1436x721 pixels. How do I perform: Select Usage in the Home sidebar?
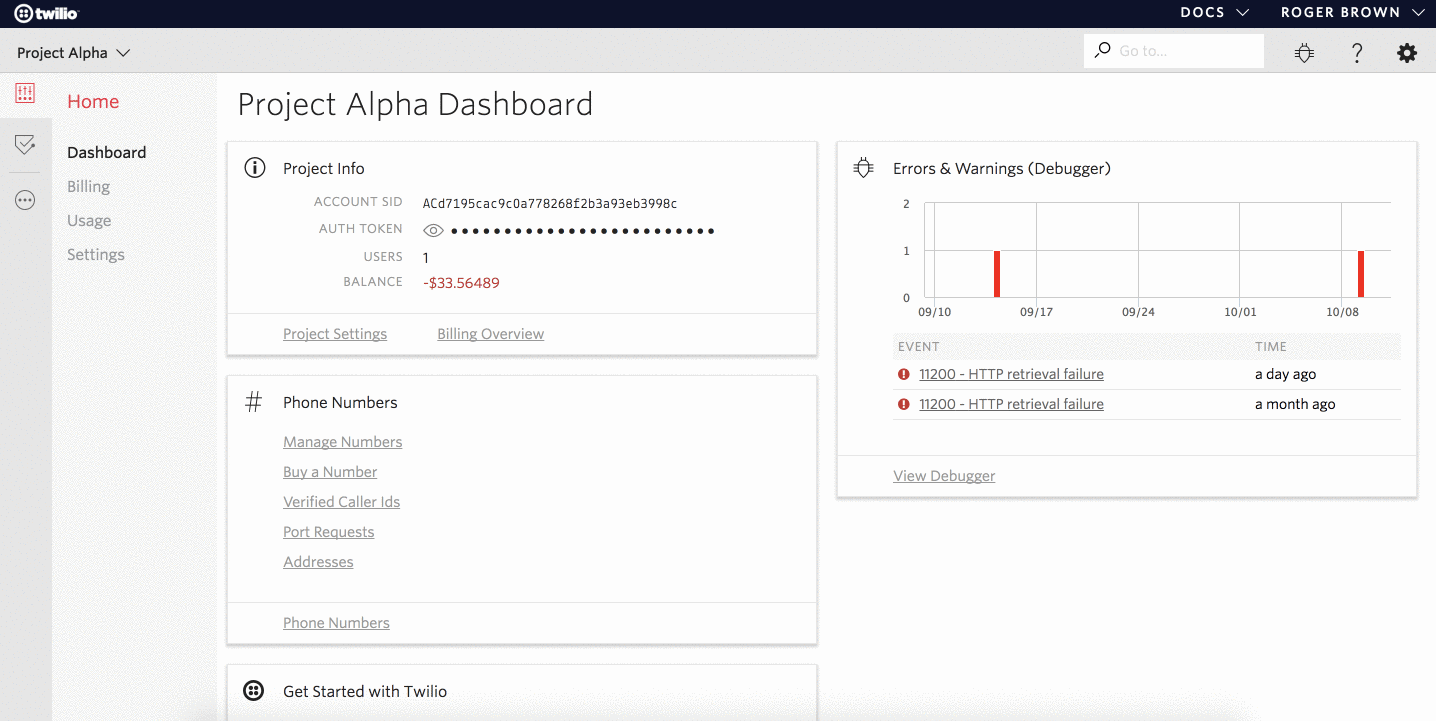coord(89,221)
